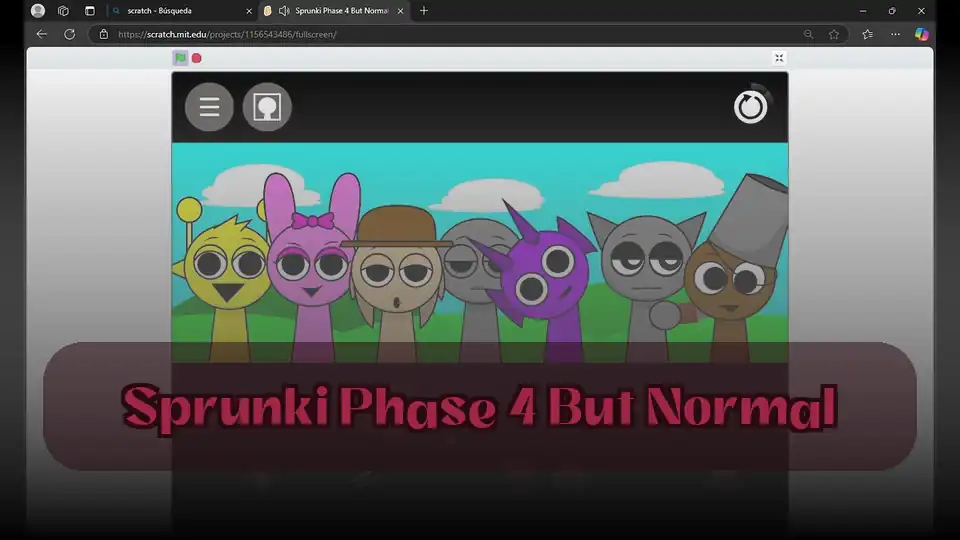Exit Scratch fullscreen mode
This screenshot has height=540, width=960.
click(779, 58)
